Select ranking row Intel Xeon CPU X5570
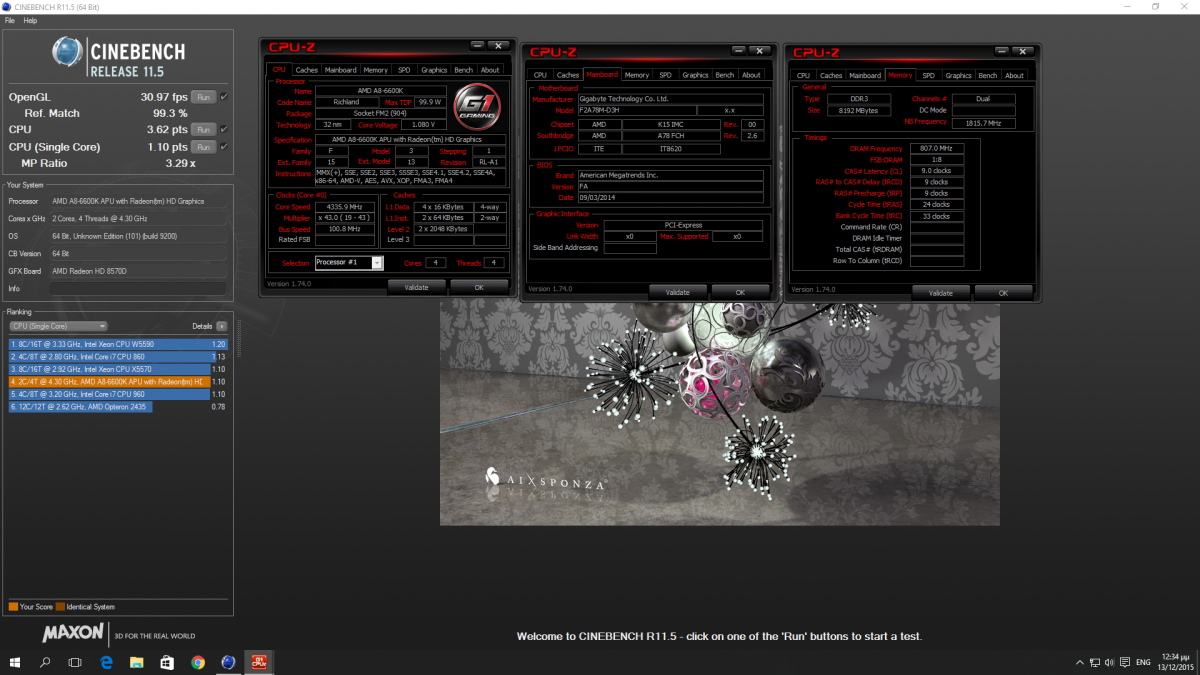The height and width of the screenshot is (675, 1200). coord(118,369)
